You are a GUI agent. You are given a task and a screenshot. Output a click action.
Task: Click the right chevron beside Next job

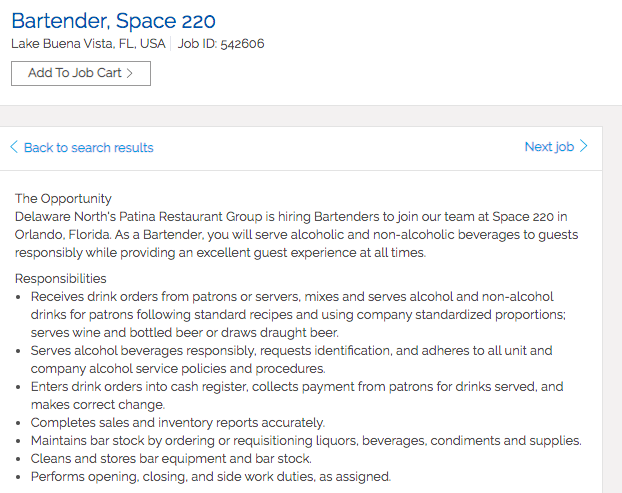584,147
